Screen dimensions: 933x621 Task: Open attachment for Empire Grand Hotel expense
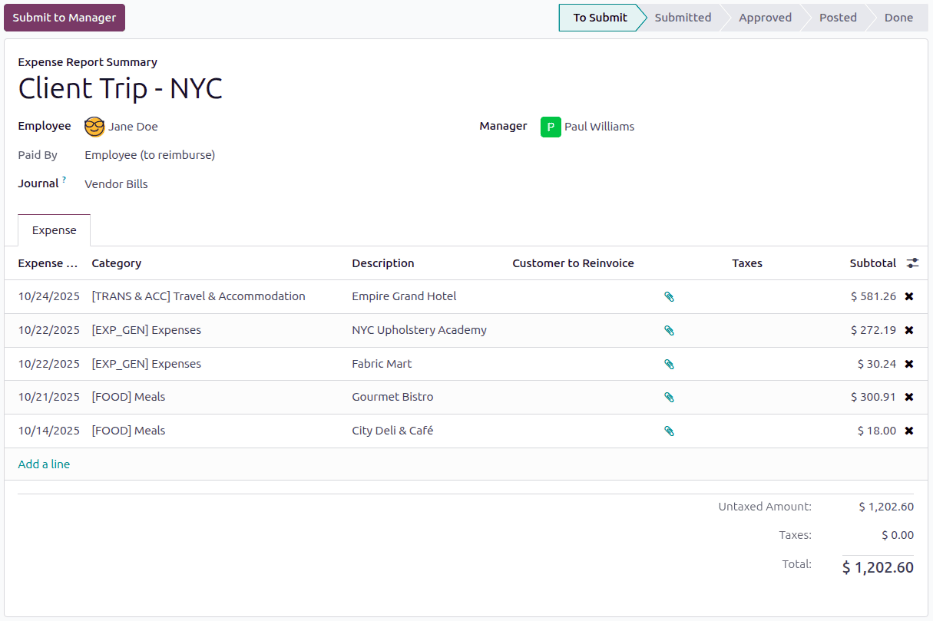(x=669, y=297)
